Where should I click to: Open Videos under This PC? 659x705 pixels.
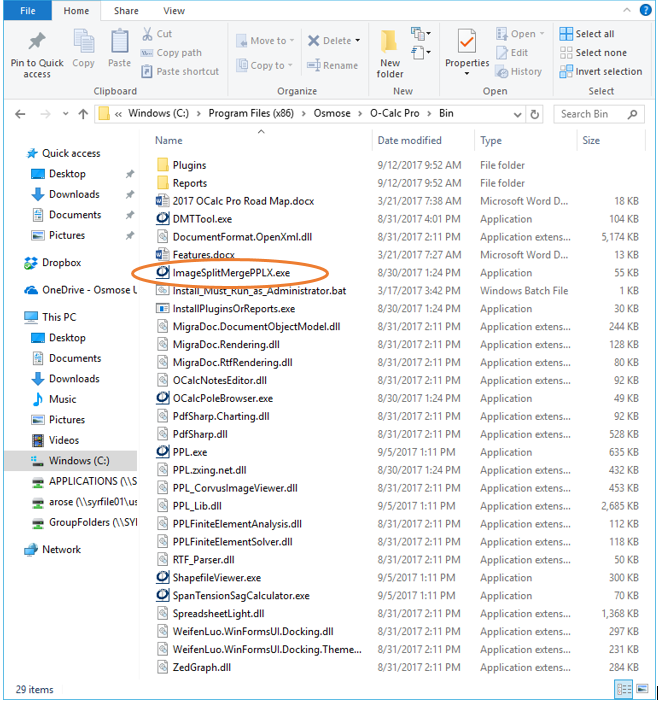pos(55,440)
